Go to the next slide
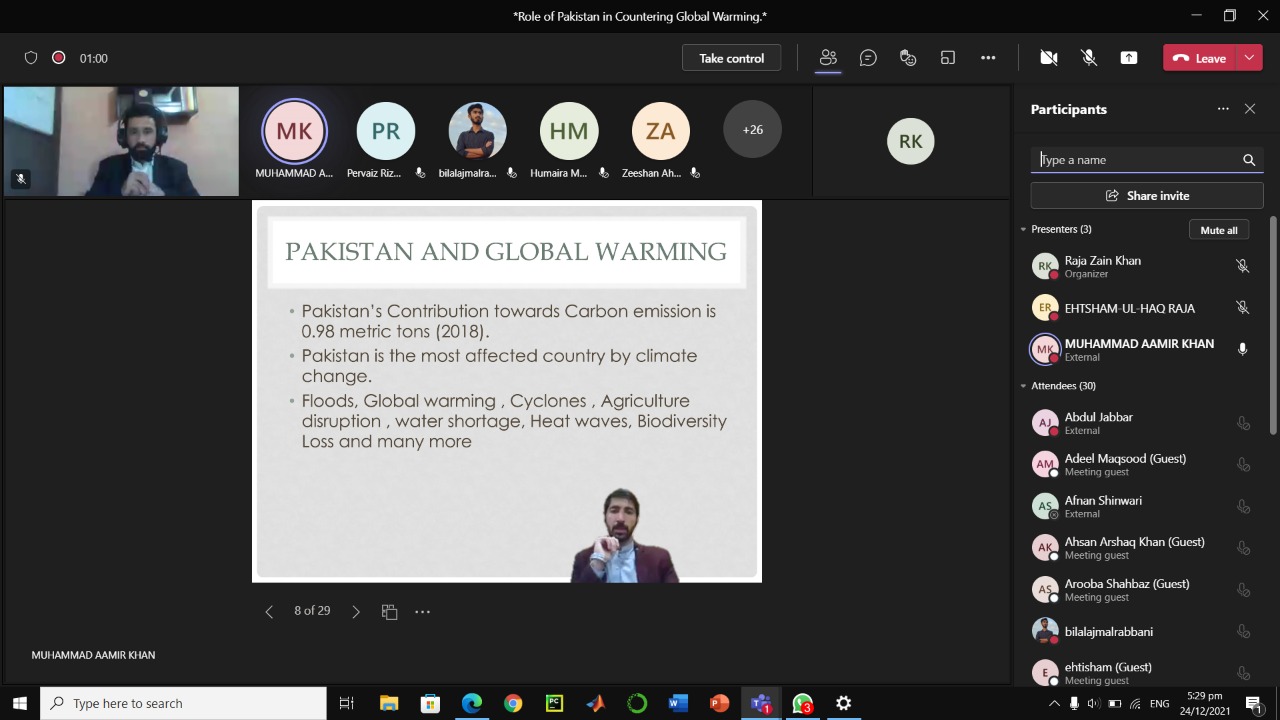 tap(356, 611)
